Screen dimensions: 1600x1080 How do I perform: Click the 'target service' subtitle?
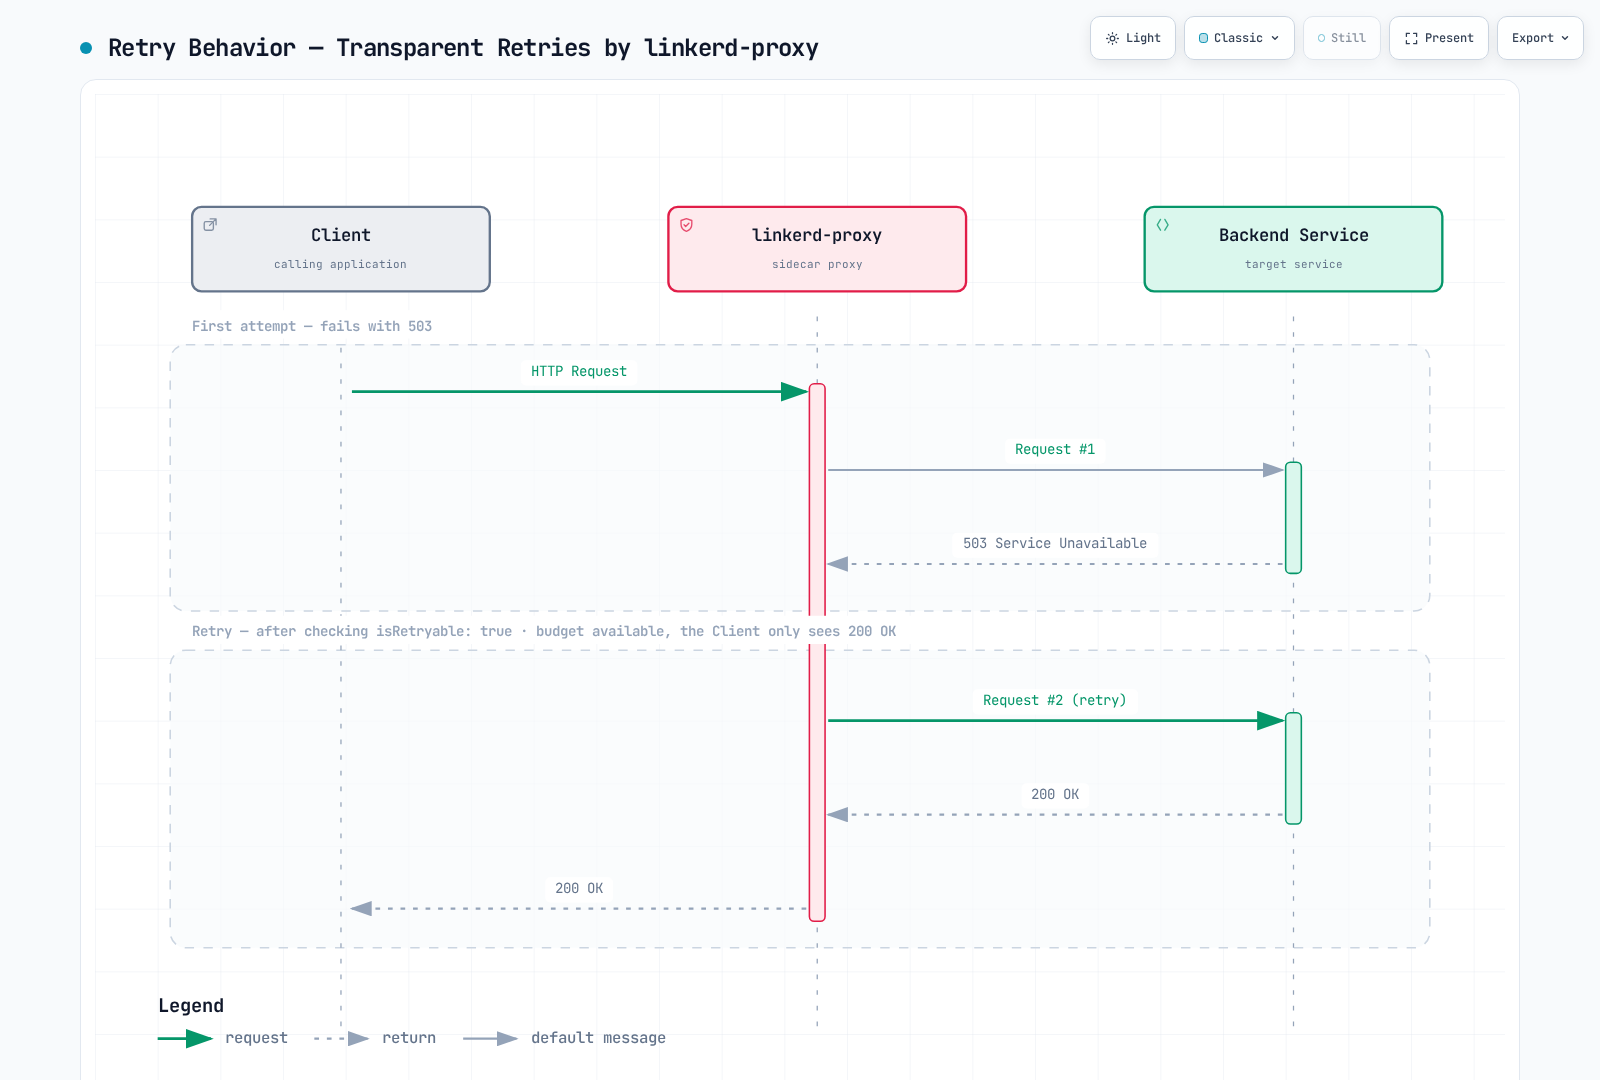point(1293,264)
